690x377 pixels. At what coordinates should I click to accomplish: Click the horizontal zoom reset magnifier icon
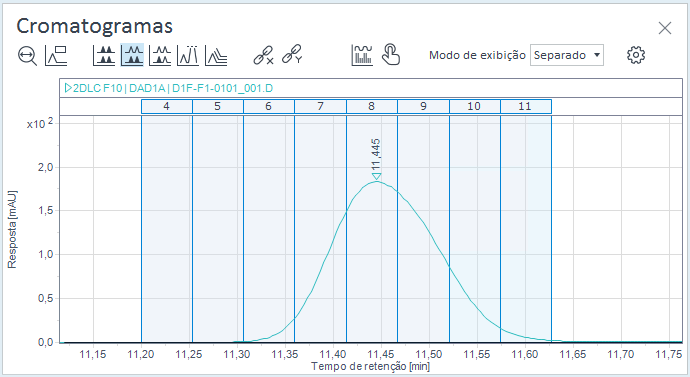tap(27, 56)
